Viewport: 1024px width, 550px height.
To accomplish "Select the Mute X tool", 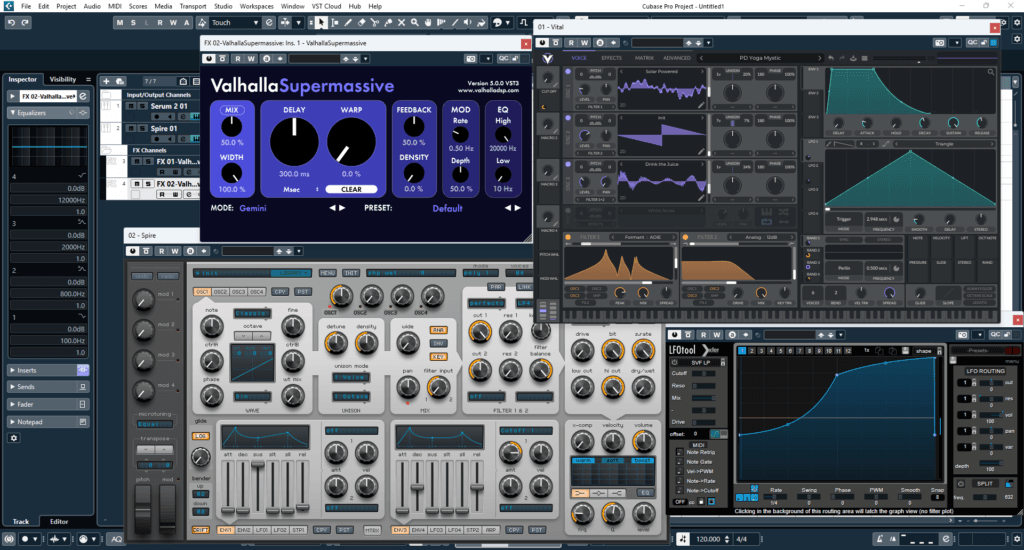I will click(401, 23).
